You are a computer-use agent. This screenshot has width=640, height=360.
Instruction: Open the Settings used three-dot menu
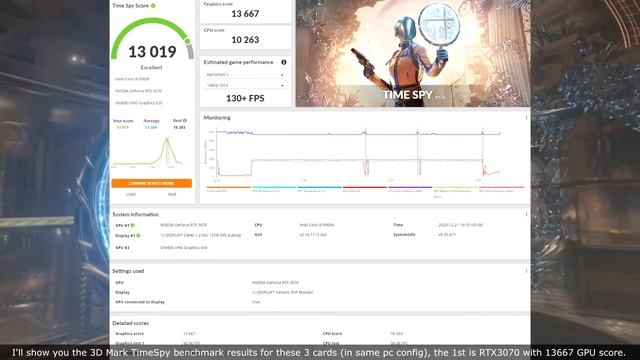click(526, 271)
